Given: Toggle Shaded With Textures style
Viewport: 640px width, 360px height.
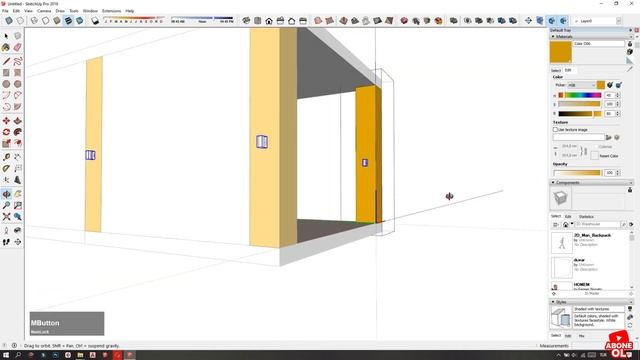Looking at the screenshot, I should point(68,21).
